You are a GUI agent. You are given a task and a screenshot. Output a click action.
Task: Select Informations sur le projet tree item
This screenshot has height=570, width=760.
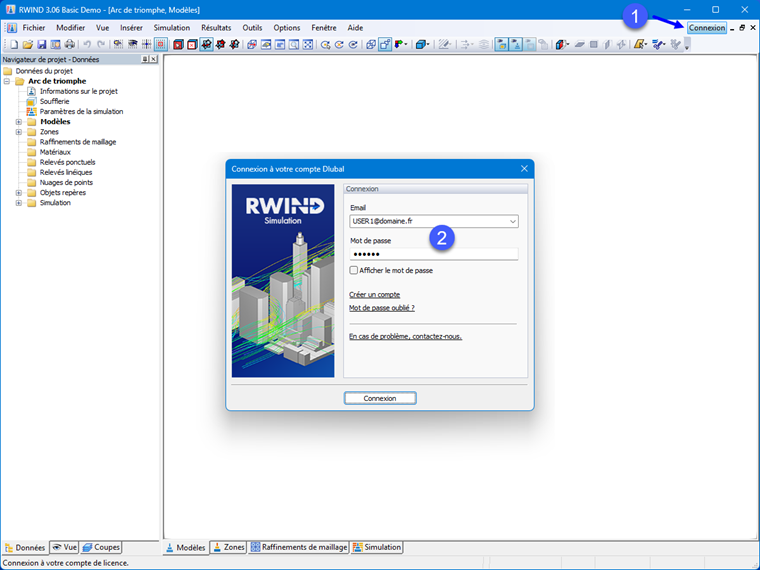(x=79, y=91)
